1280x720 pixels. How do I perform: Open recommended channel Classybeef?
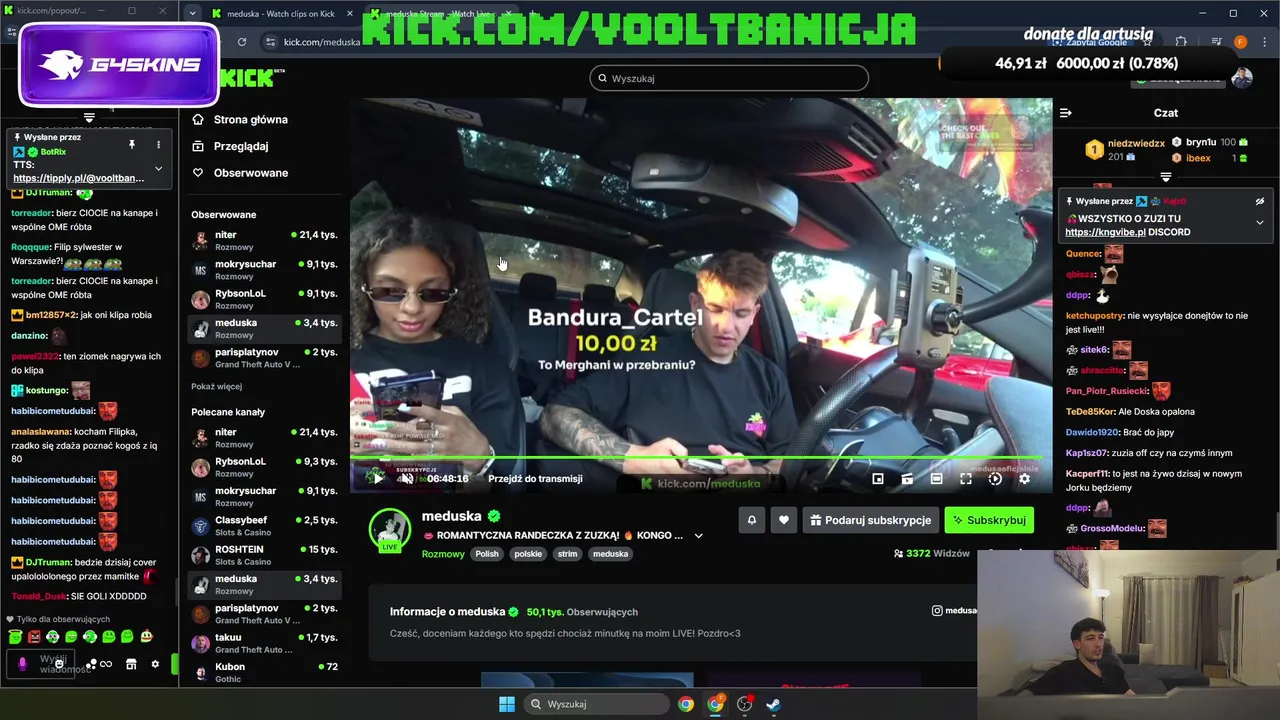point(265,526)
